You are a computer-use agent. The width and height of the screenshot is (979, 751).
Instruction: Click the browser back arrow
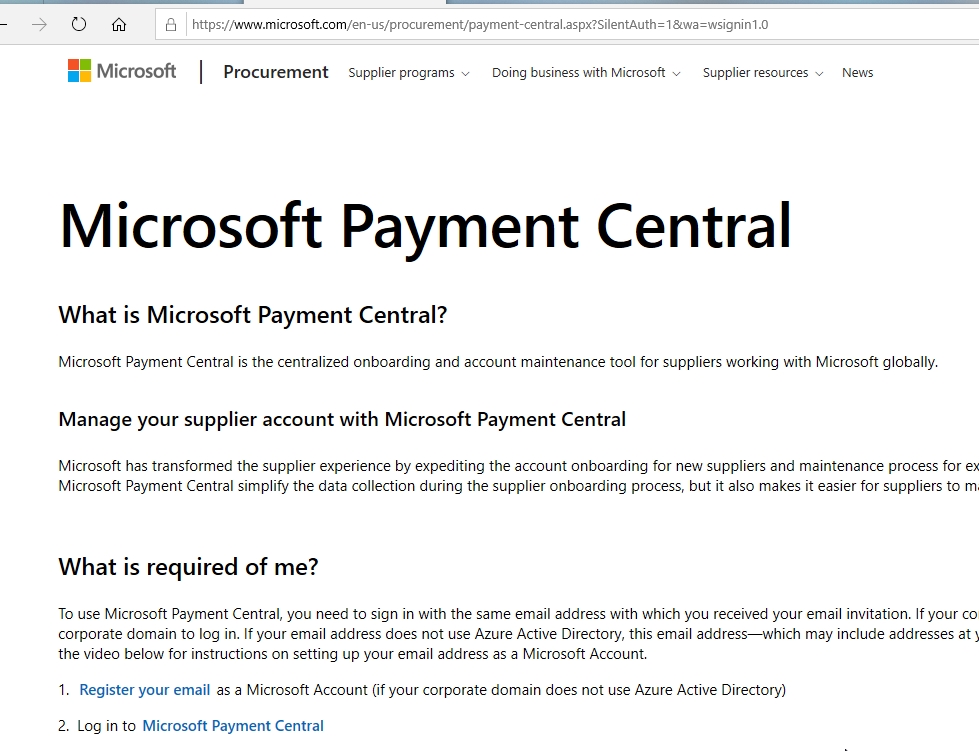point(5,24)
